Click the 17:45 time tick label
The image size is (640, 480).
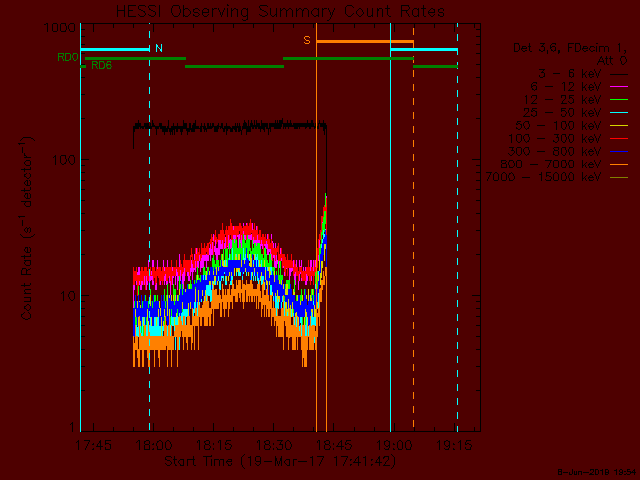[x=93, y=445]
